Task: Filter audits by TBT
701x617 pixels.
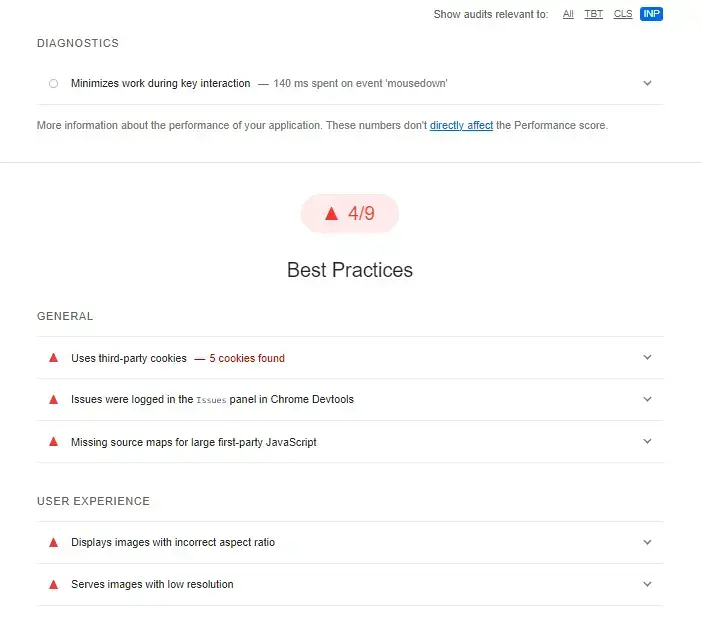Action: coord(594,14)
